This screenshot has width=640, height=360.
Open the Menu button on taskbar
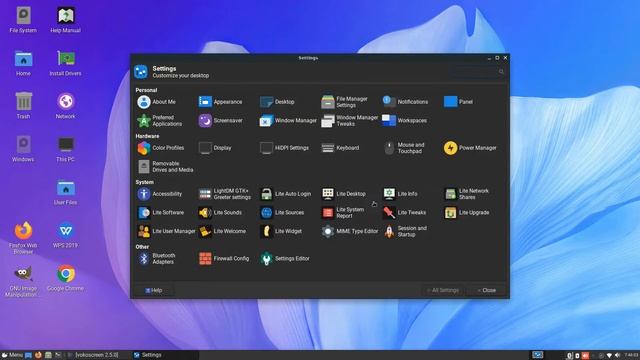(12, 355)
